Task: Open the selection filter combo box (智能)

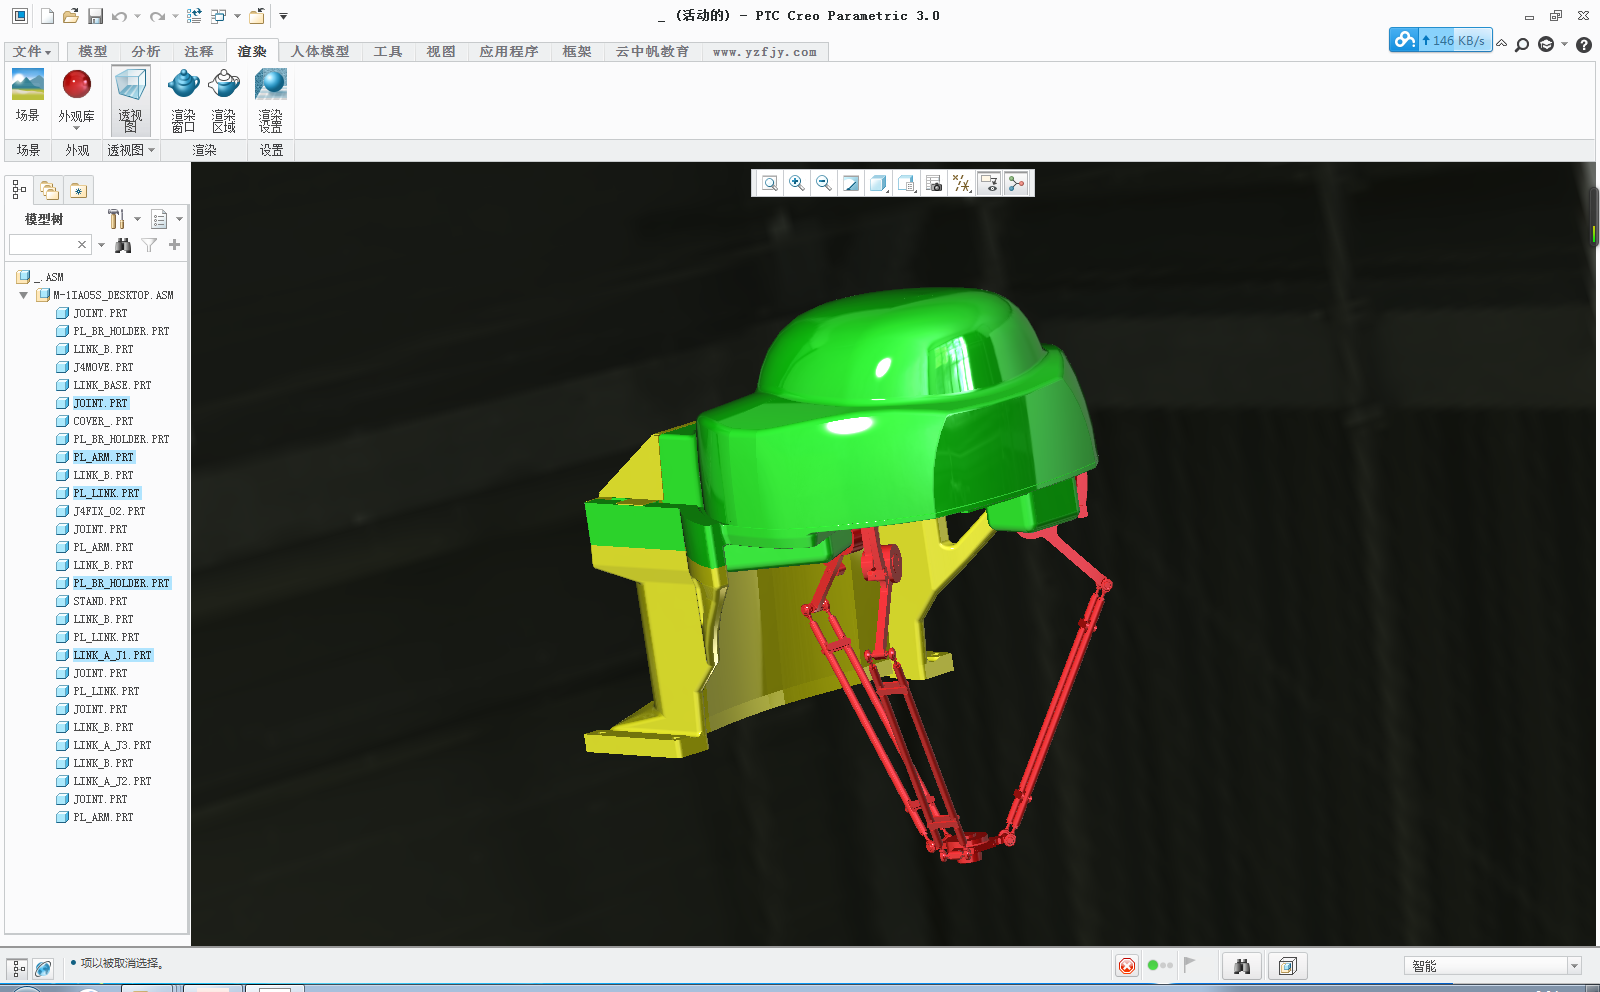Action: [1493, 966]
